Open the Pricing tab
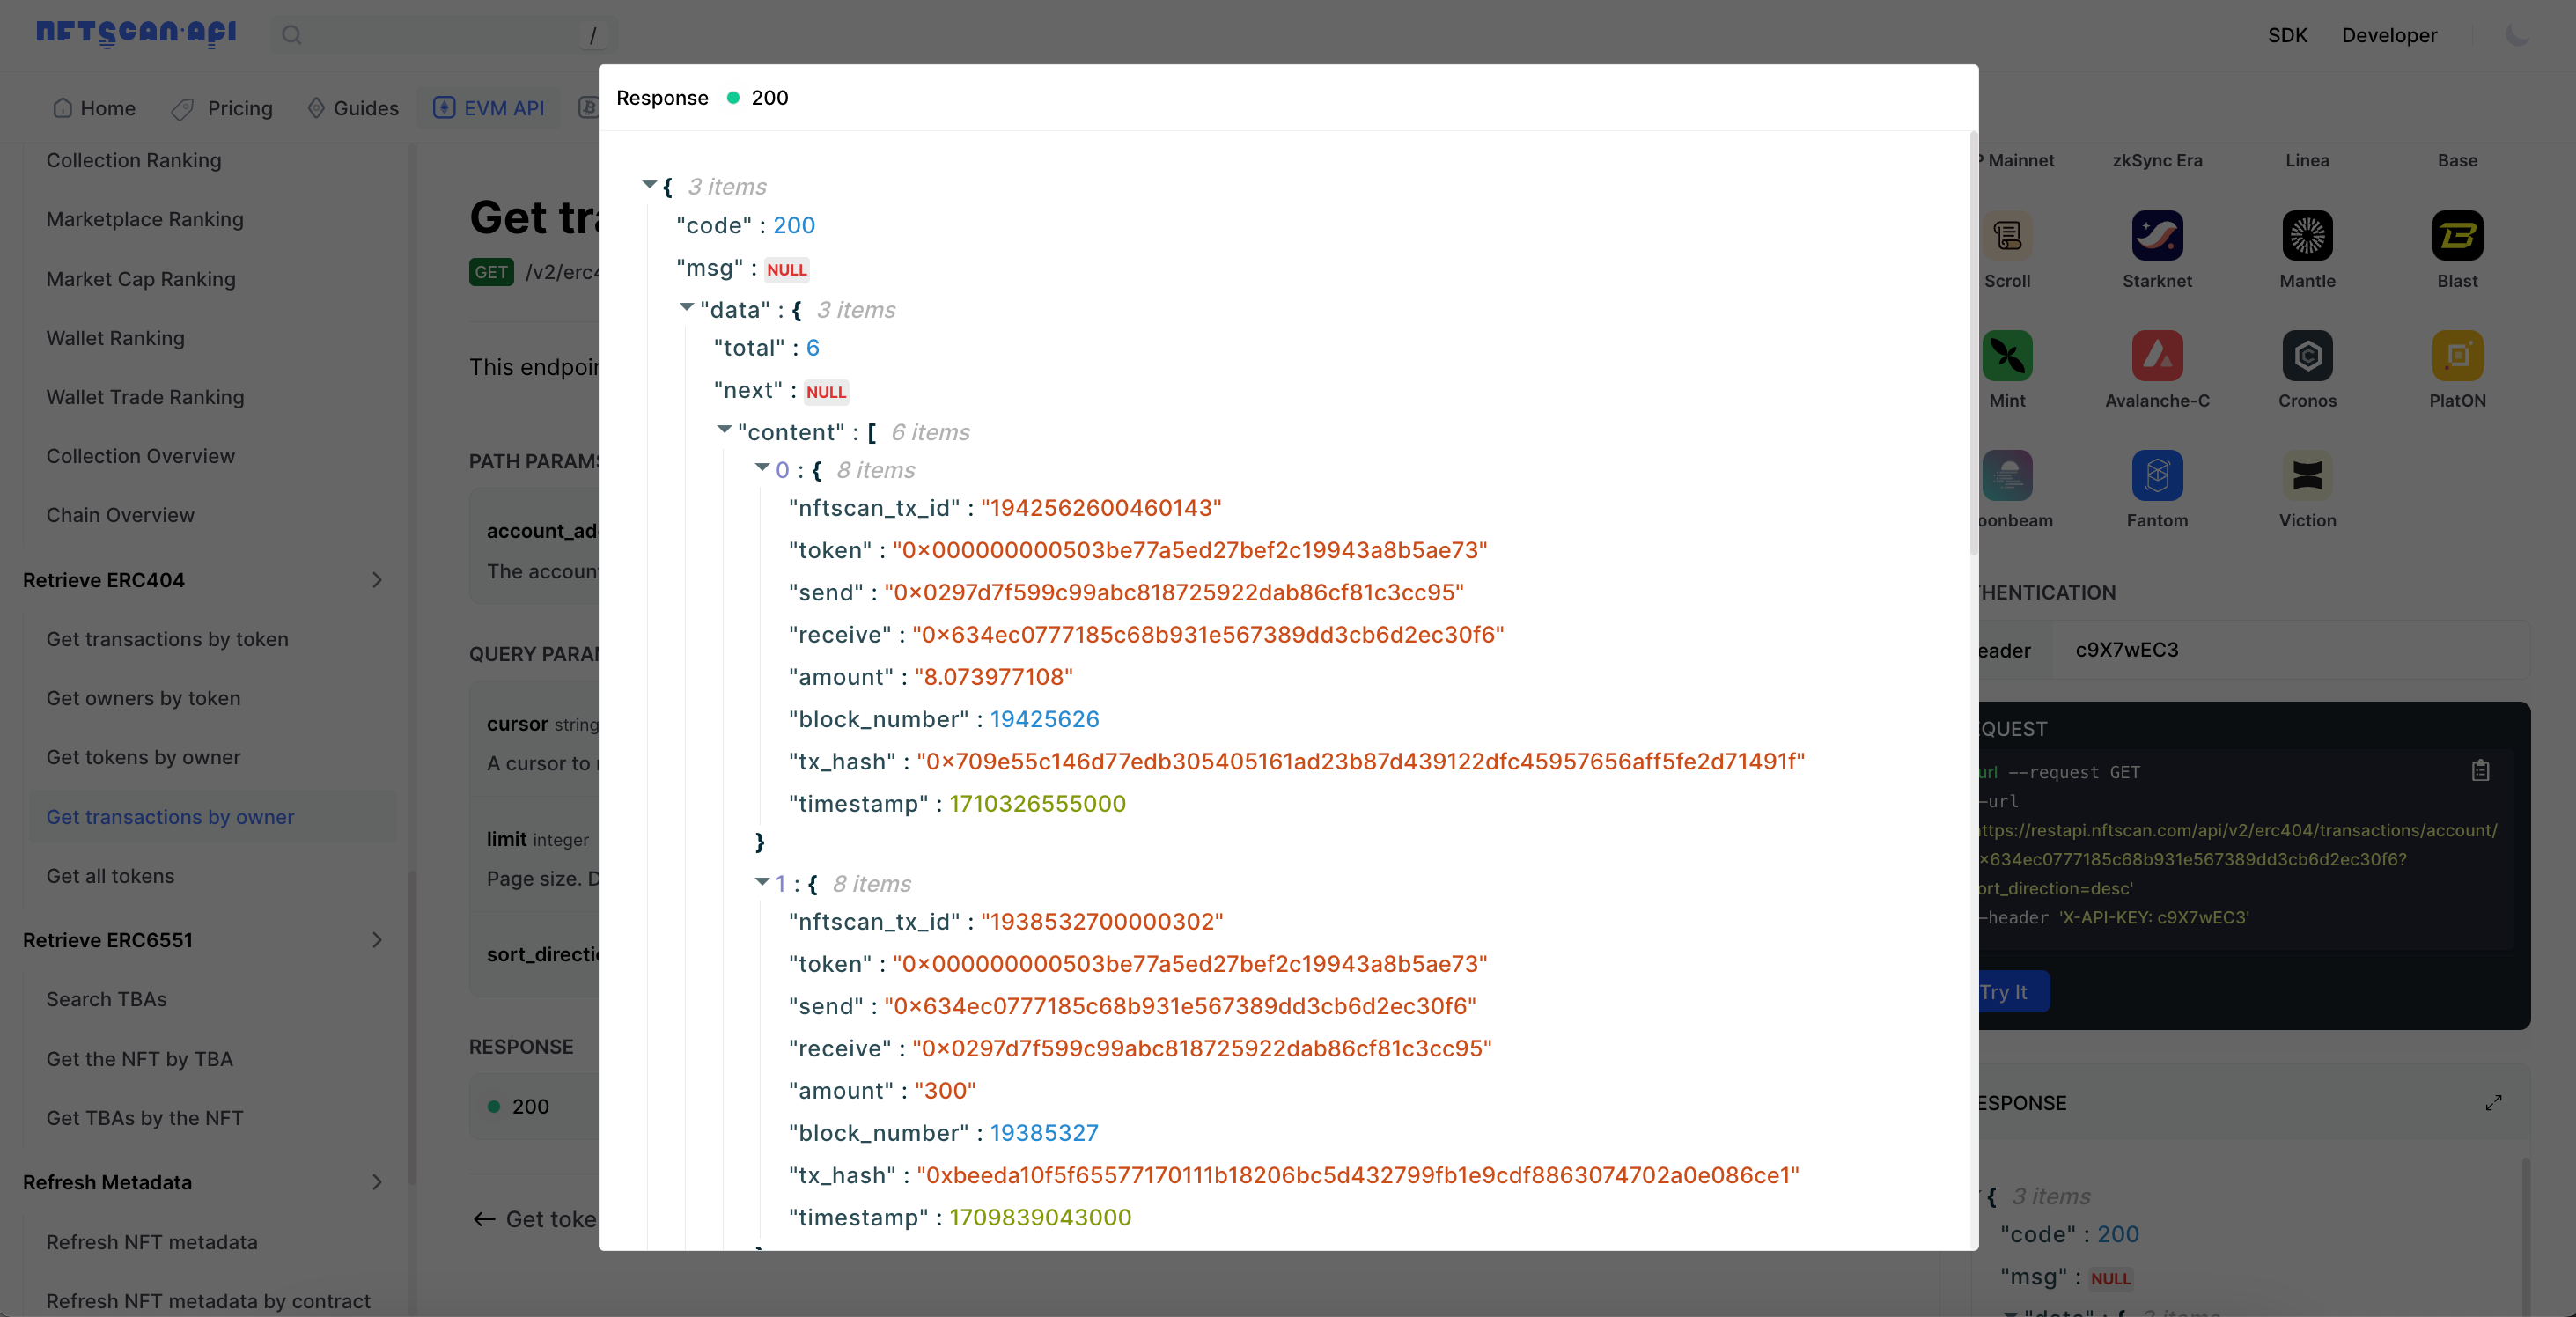This screenshot has width=2576, height=1317. tap(222, 108)
